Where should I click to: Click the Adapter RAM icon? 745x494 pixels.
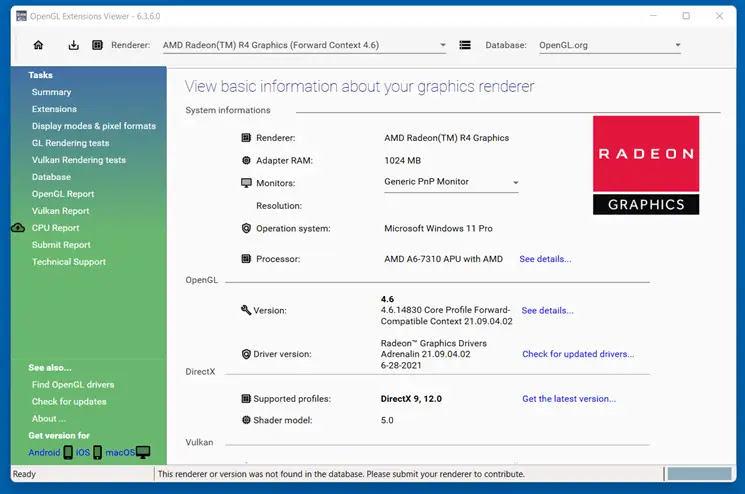pyautogui.click(x=246, y=161)
